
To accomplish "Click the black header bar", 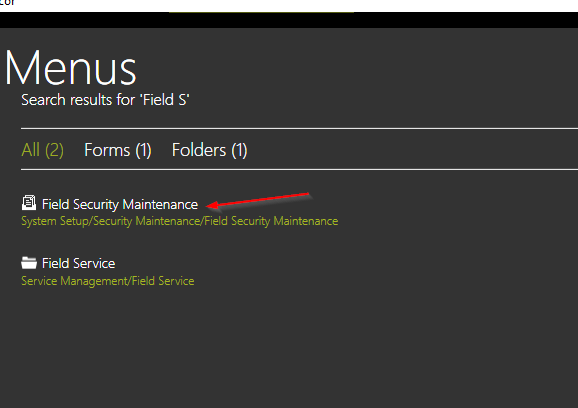I will tap(289, 20).
